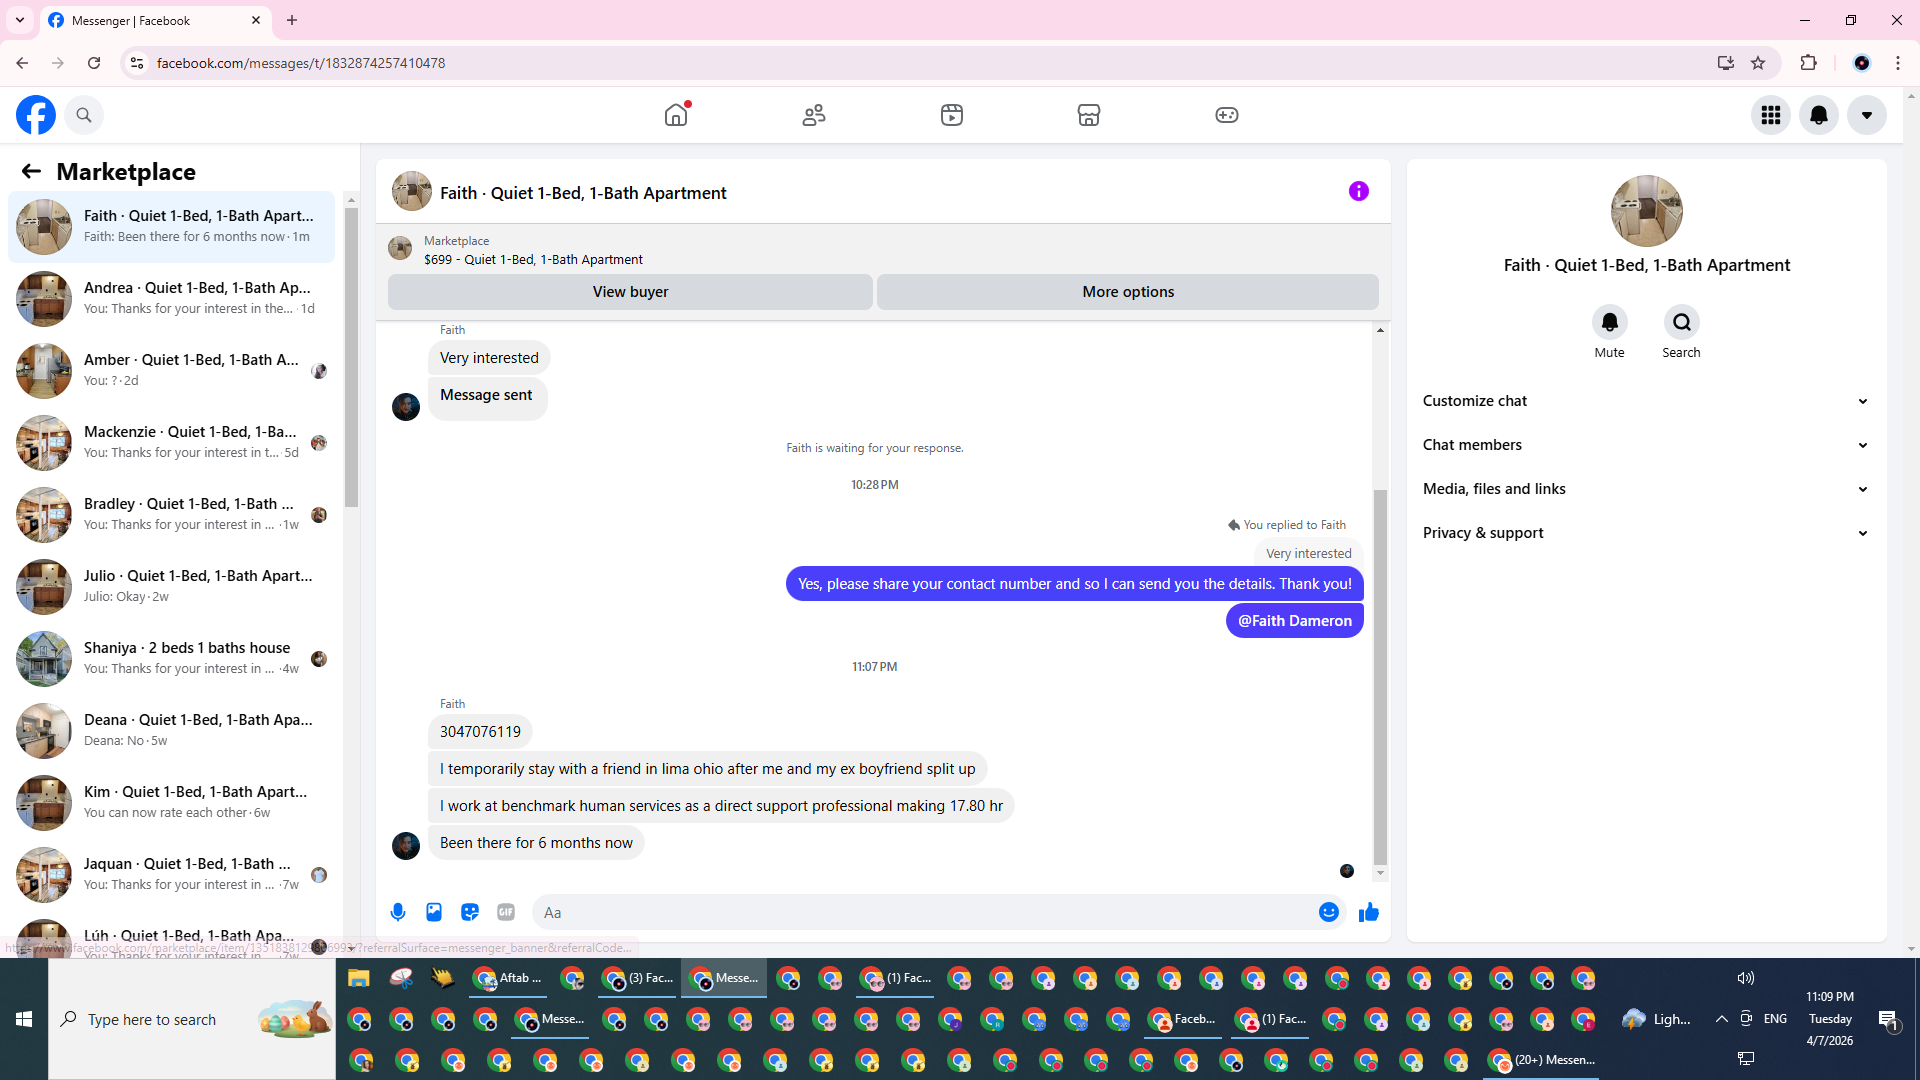Open the $699 Quiet 1-Bed listing link
1920x1080 pixels.
tap(533, 260)
